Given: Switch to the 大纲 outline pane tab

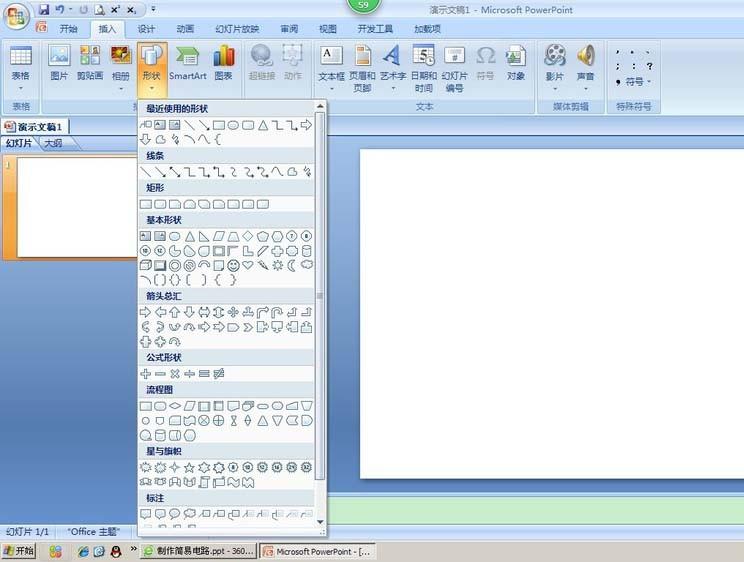Looking at the screenshot, I should click(53, 143).
